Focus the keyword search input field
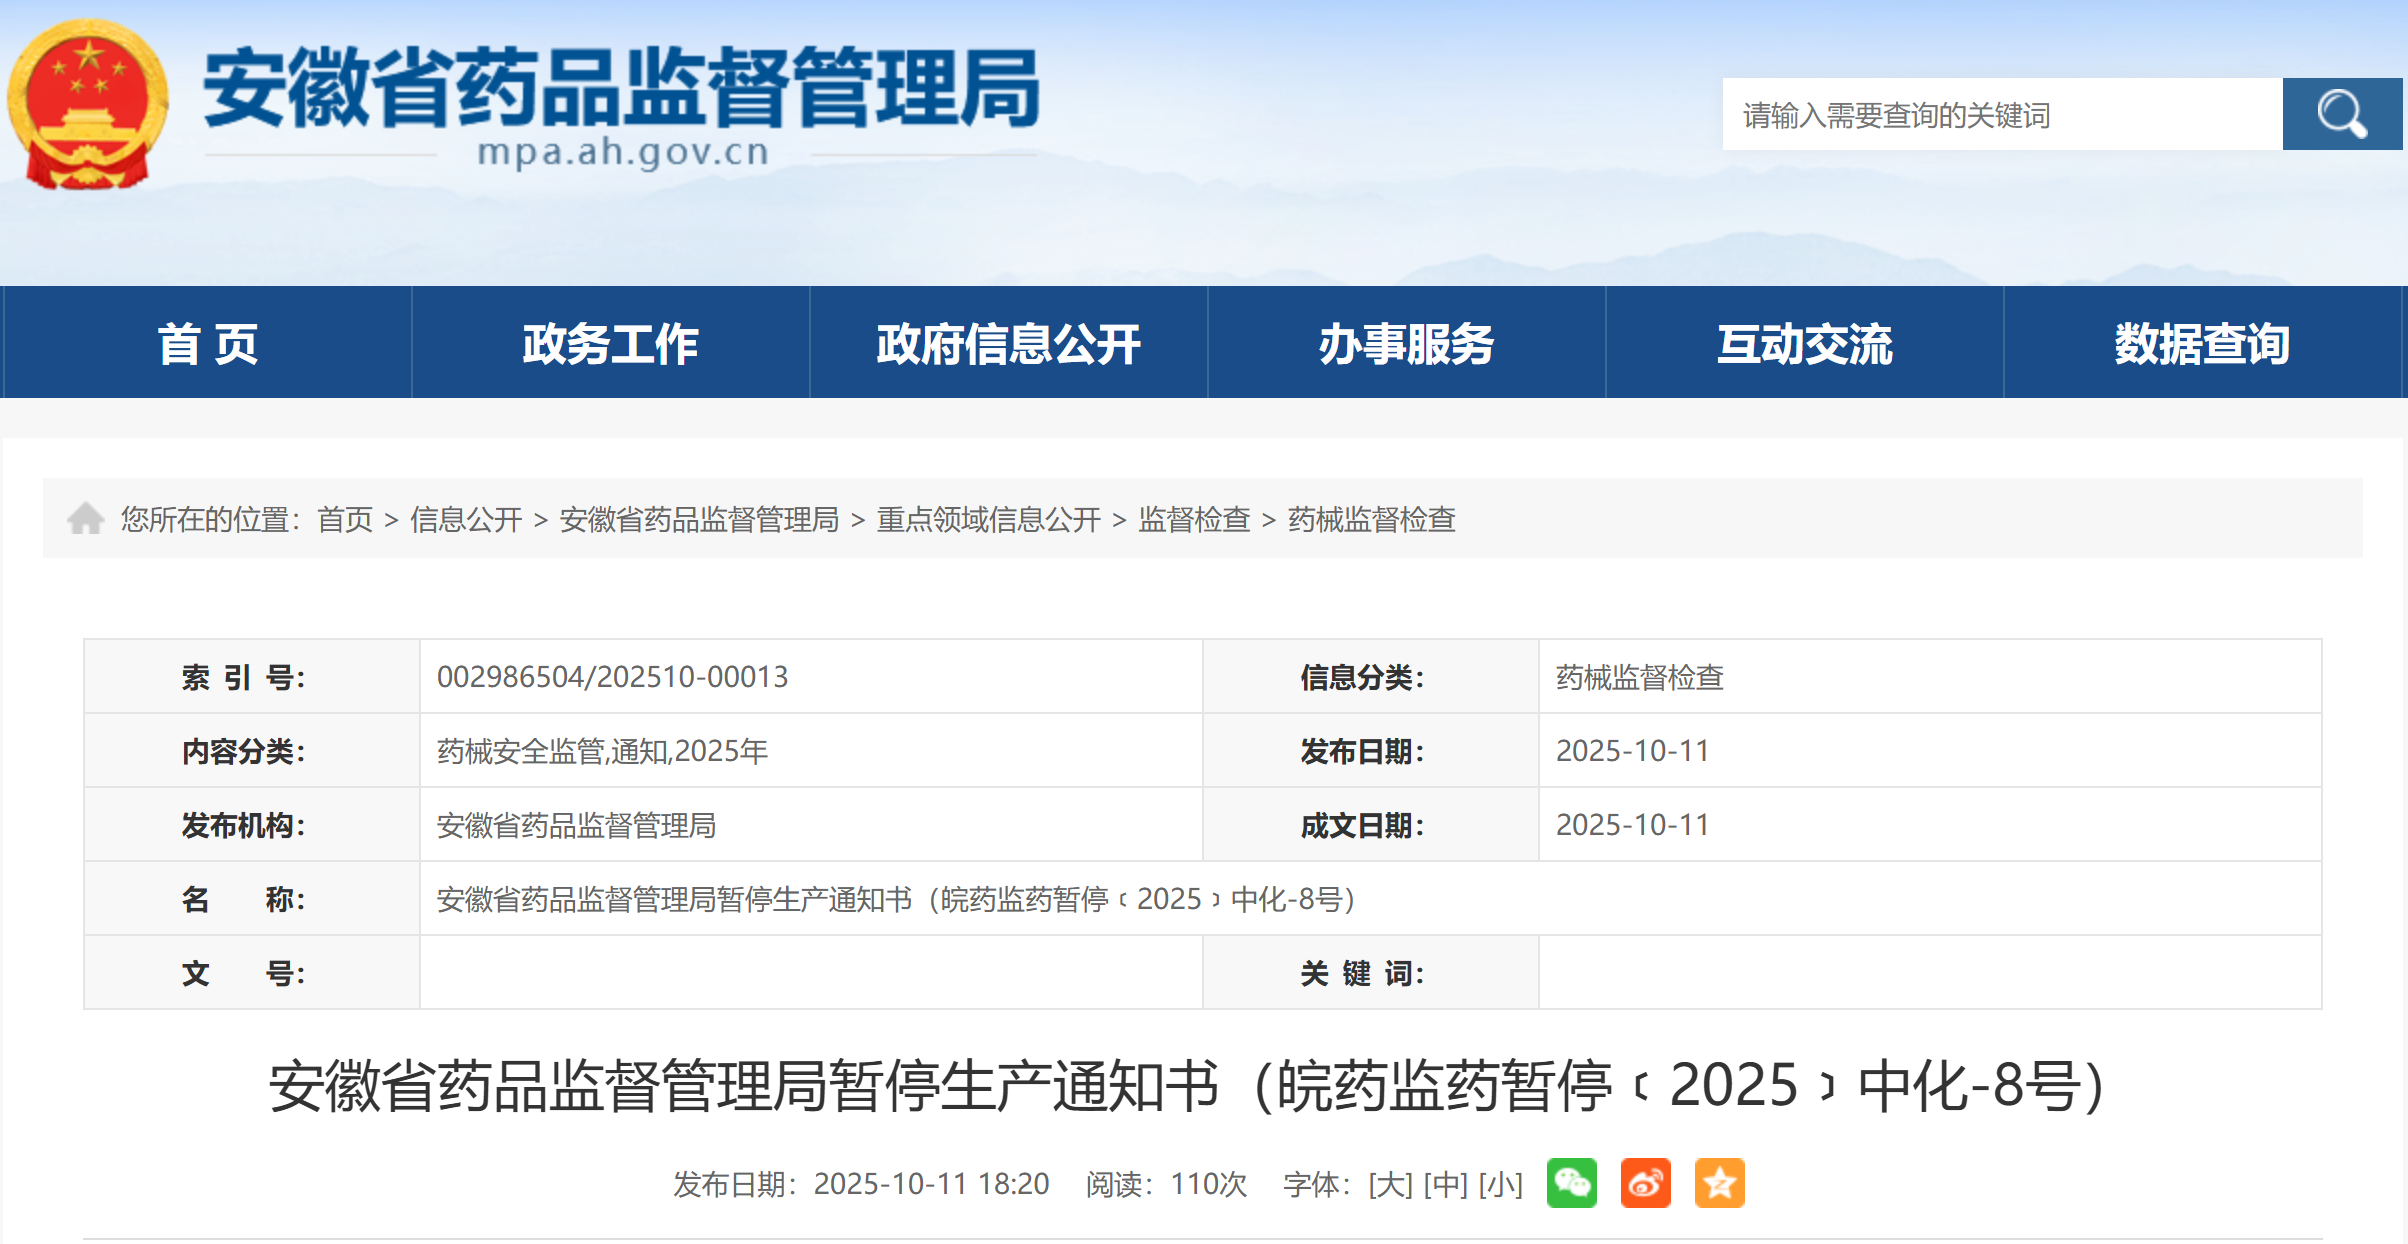The height and width of the screenshot is (1244, 2408). [x=2000, y=115]
